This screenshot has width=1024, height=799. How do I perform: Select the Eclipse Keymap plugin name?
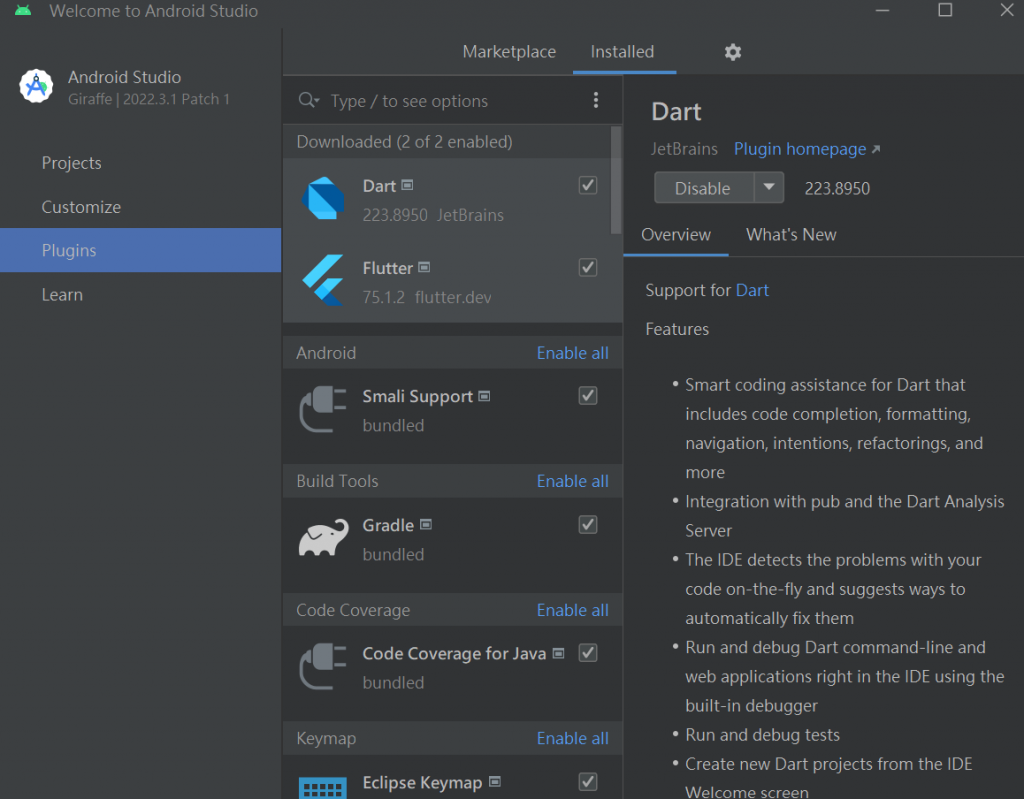pos(423,782)
